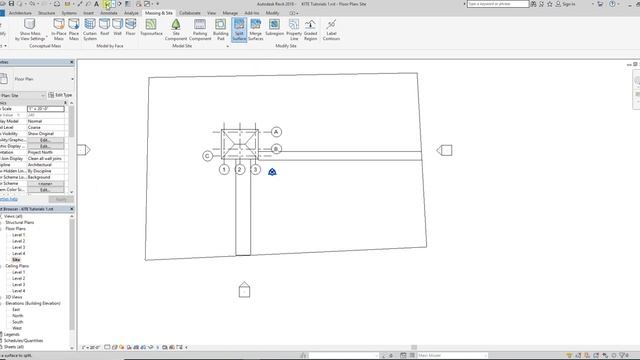
Task: Switch to the Manage ribbon tab
Action: point(230,13)
